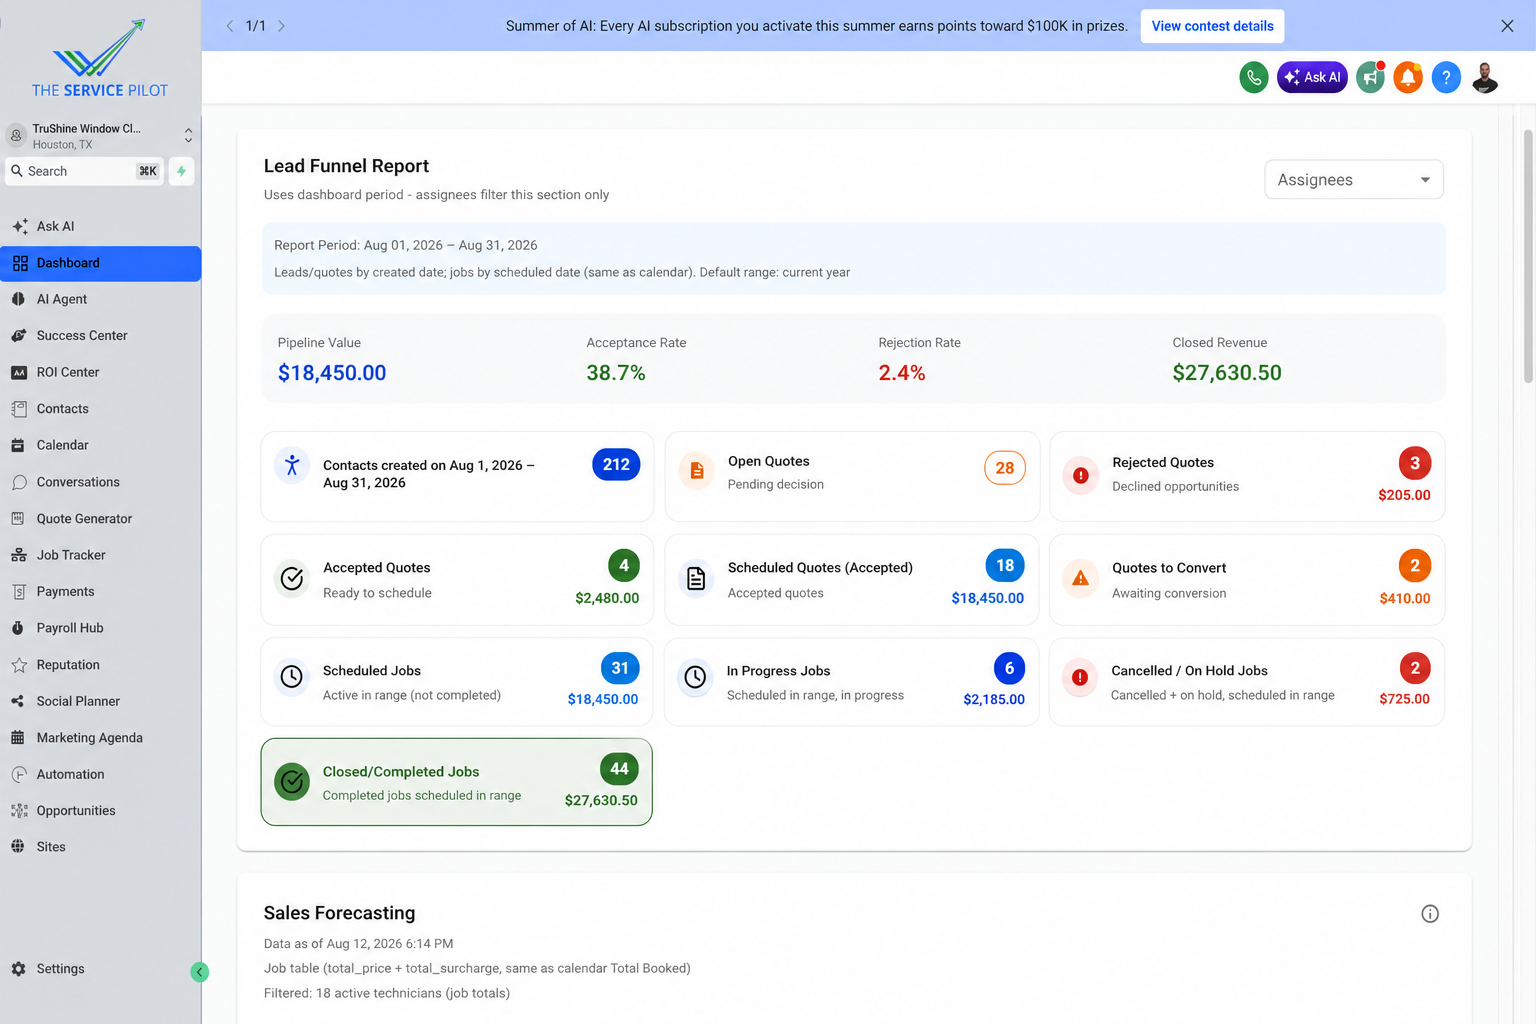Click the Closed Revenue $27,630.50 figure
1536x1024 pixels.
1227,373
